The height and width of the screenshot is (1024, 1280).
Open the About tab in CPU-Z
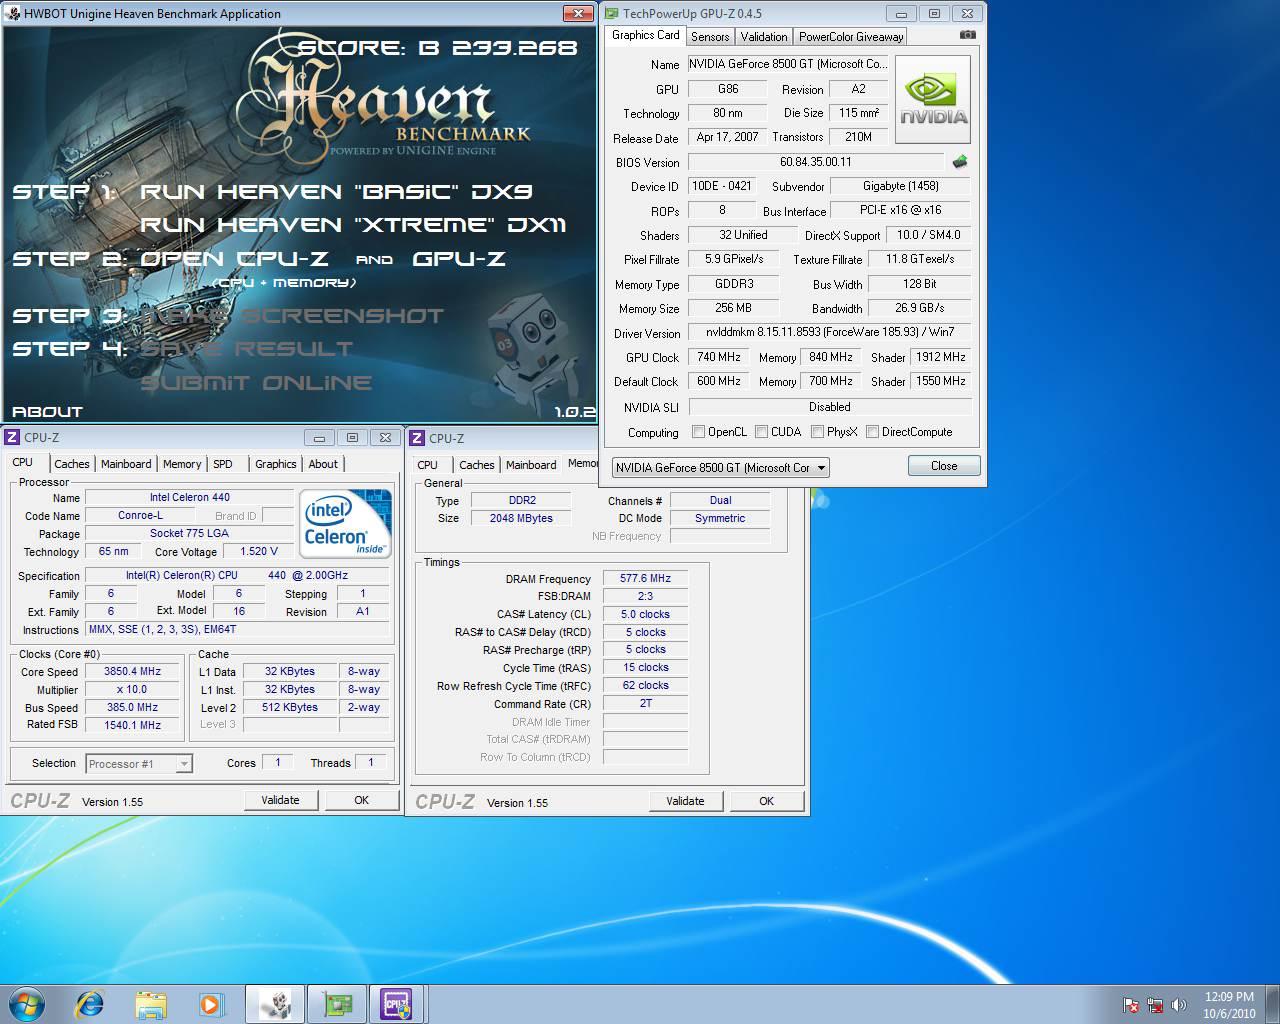323,464
